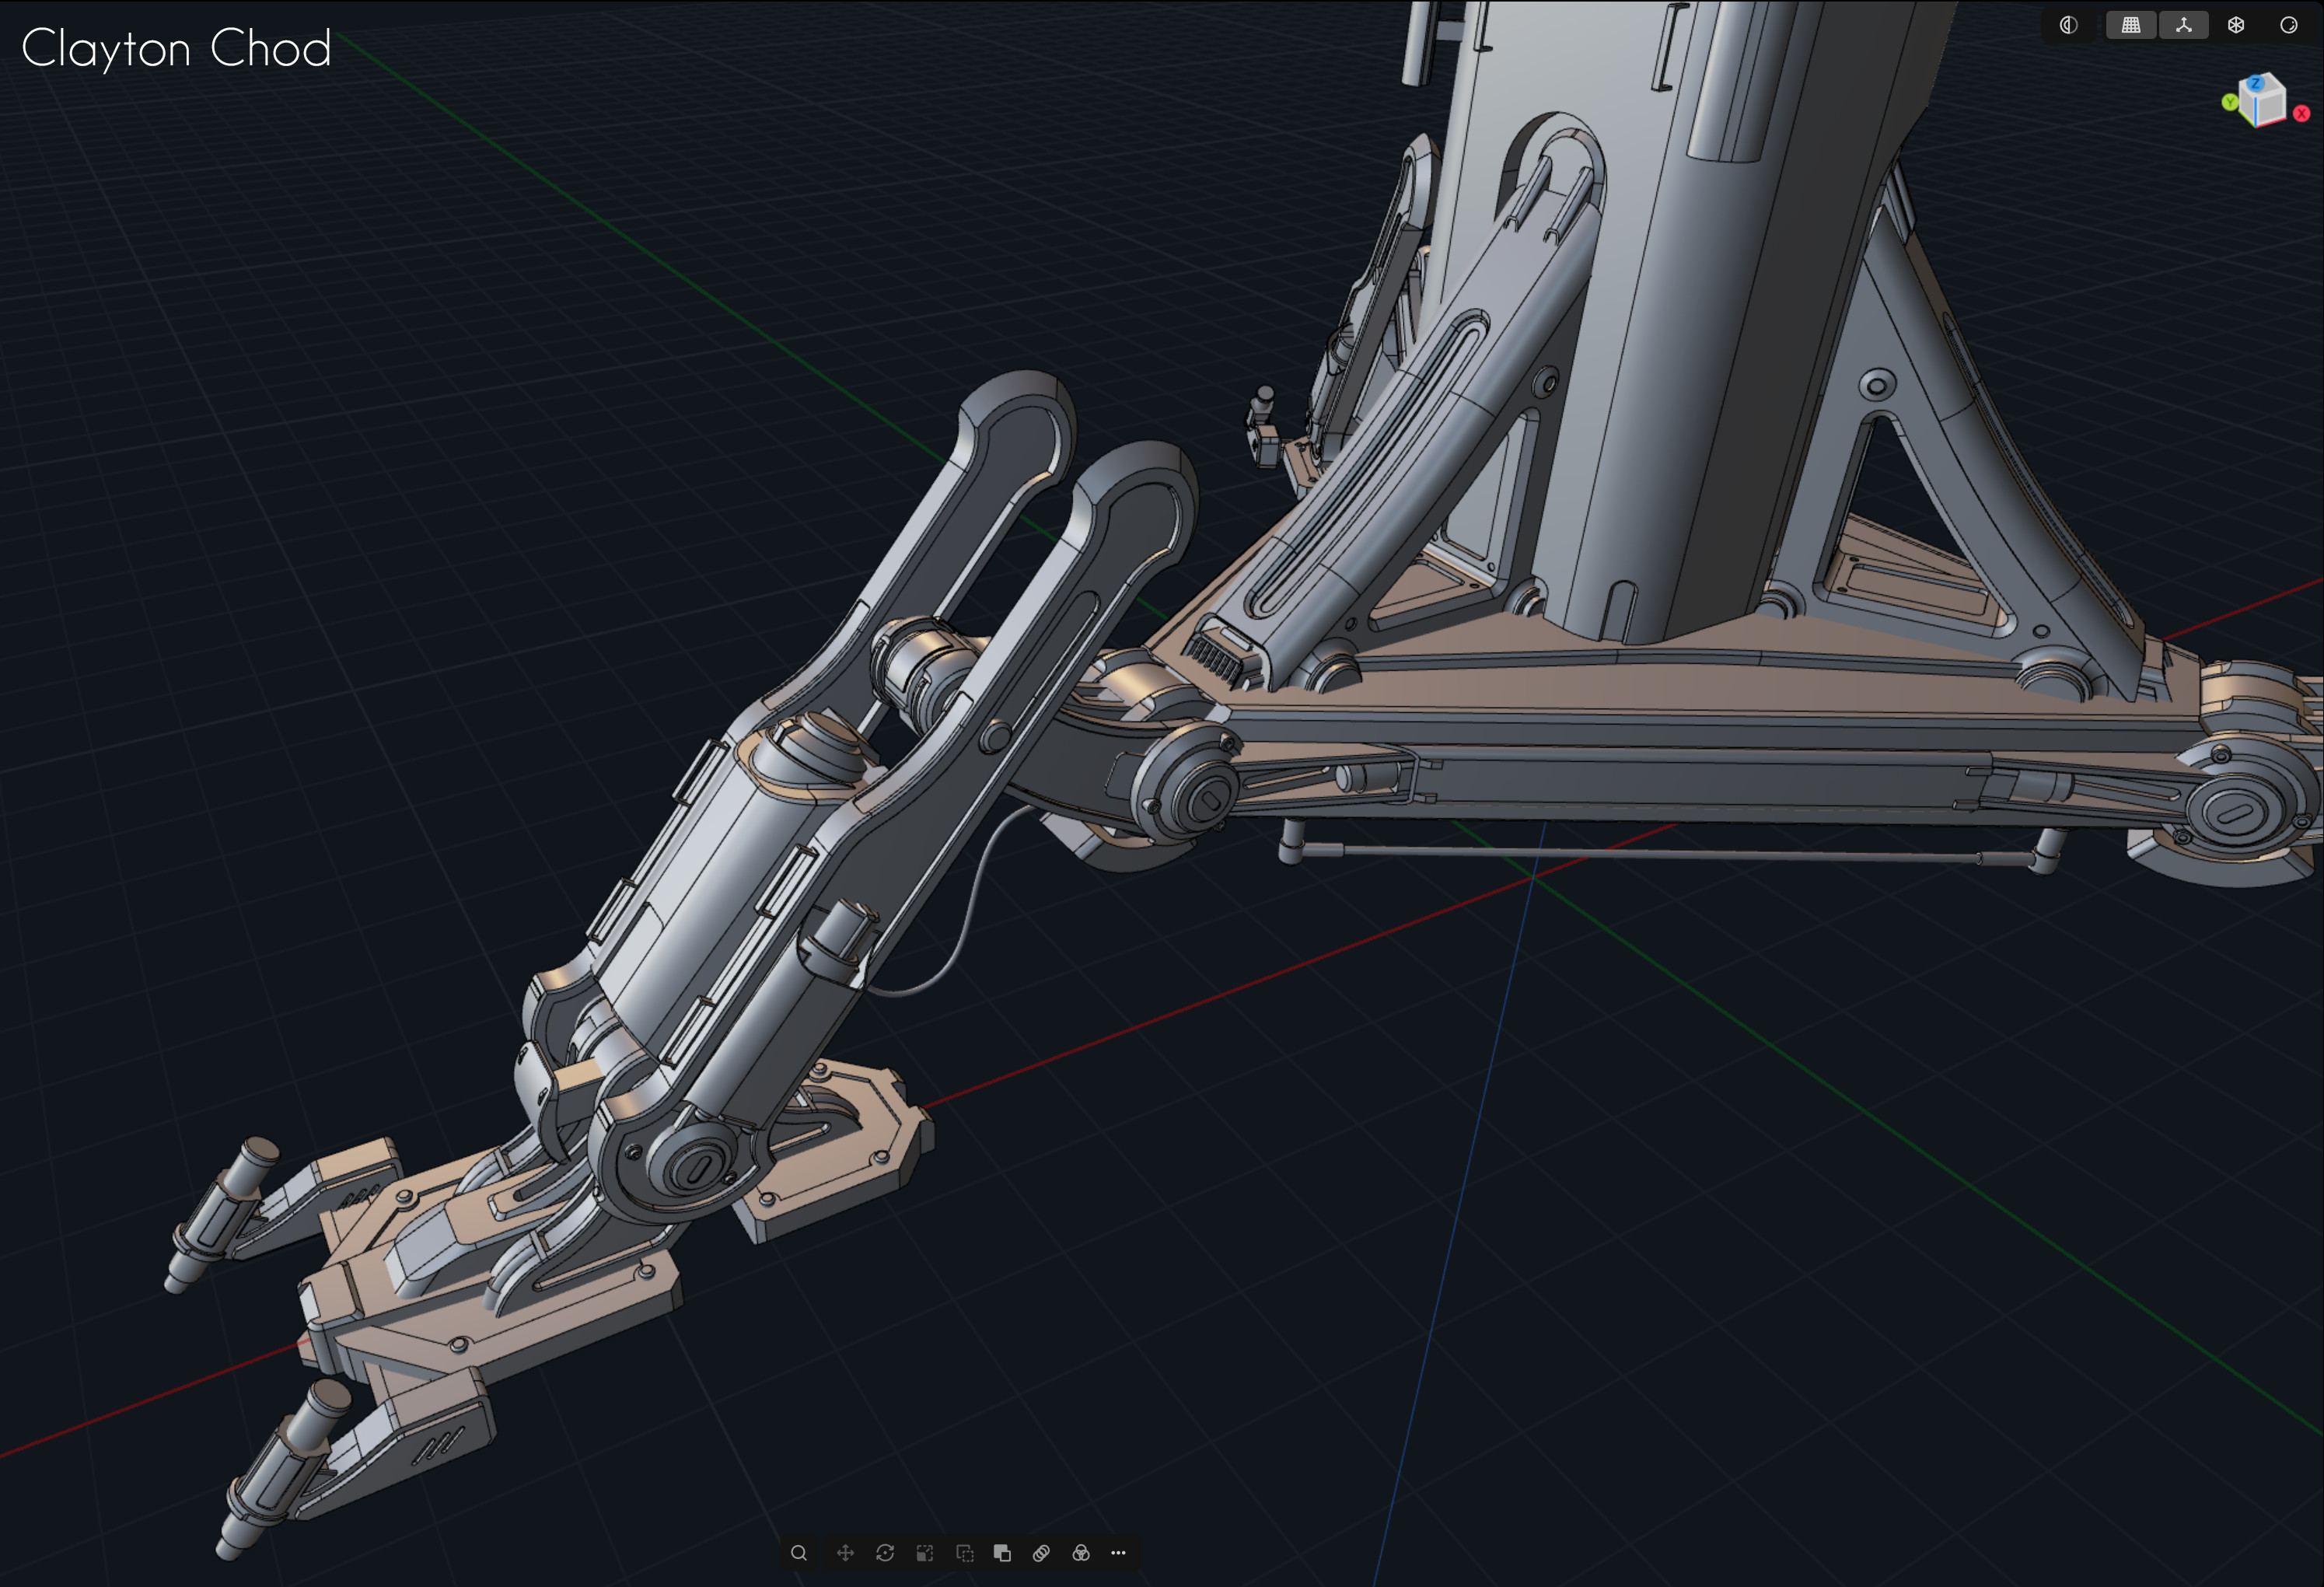Click the zoom-to-fit dashed square icon
The height and width of the screenshot is (1587, 2324).
925,1553
